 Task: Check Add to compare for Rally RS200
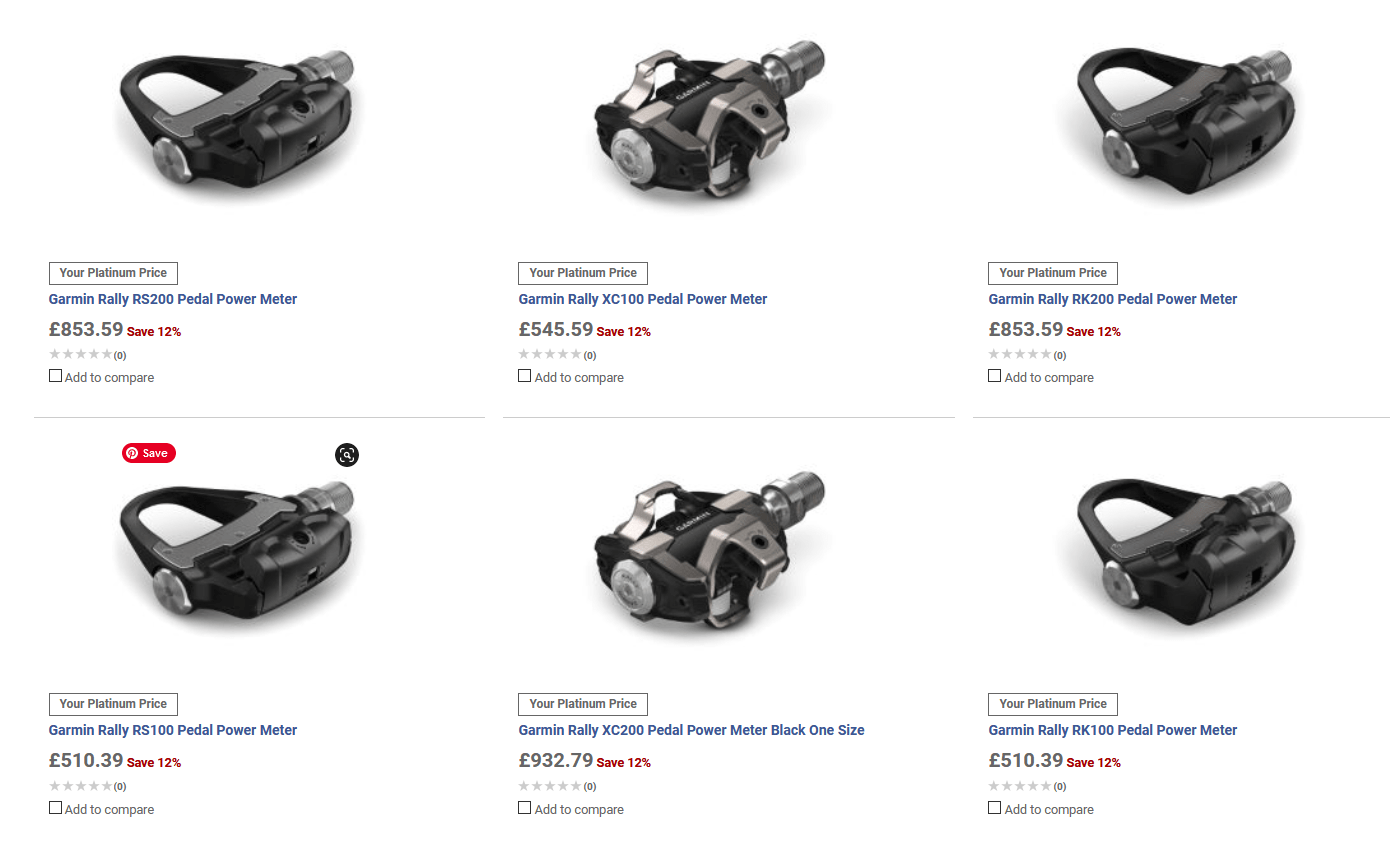coord(55,374)
